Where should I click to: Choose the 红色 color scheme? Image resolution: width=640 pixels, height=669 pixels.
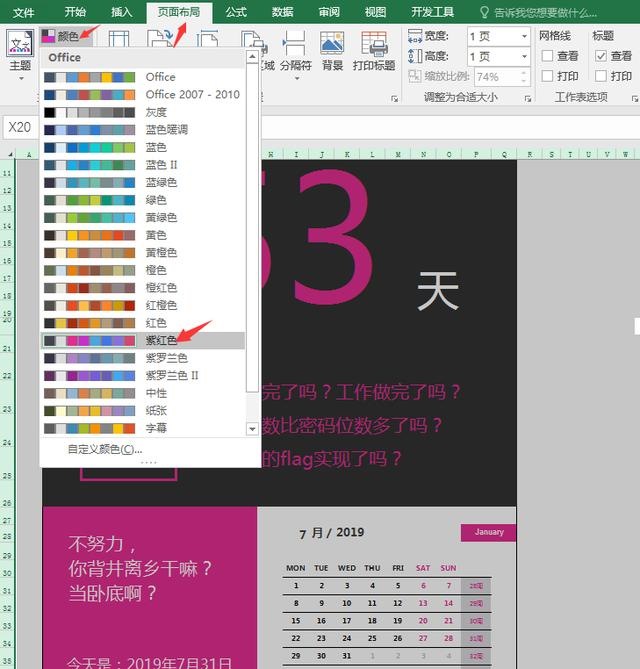coord(143,323)
